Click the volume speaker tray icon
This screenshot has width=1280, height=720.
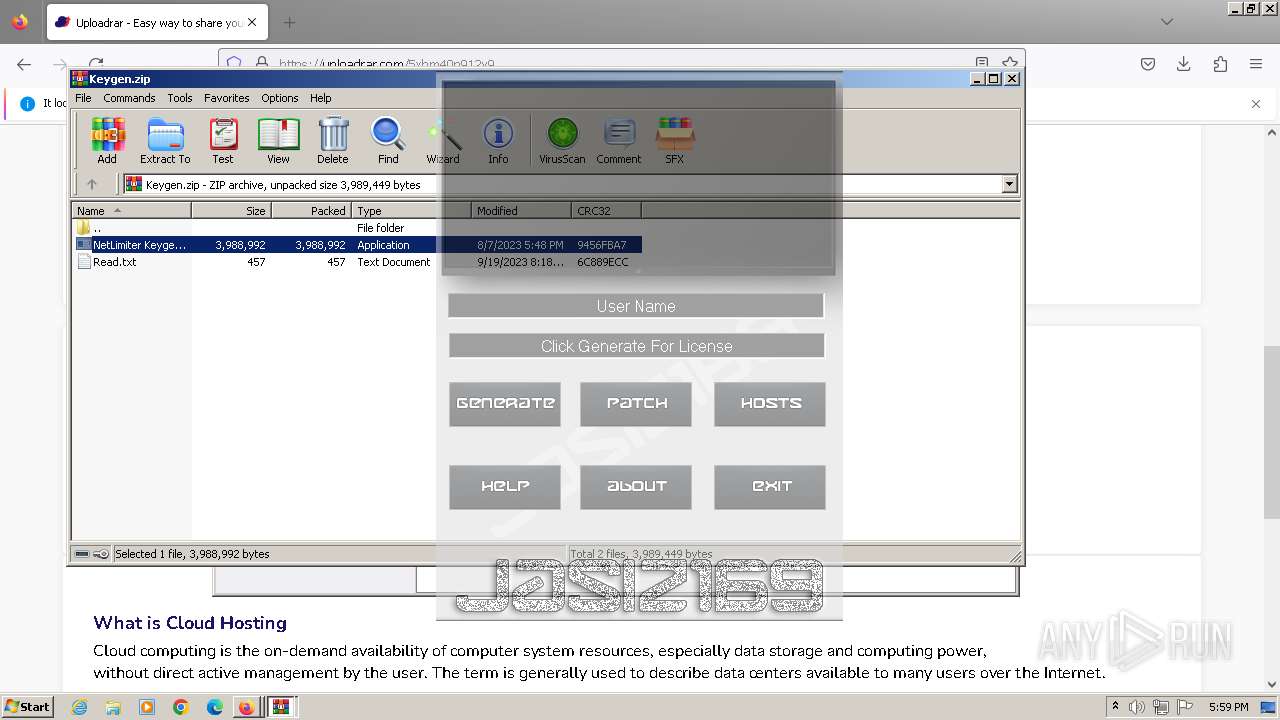pyautogui.click(x=1137, y=707)
